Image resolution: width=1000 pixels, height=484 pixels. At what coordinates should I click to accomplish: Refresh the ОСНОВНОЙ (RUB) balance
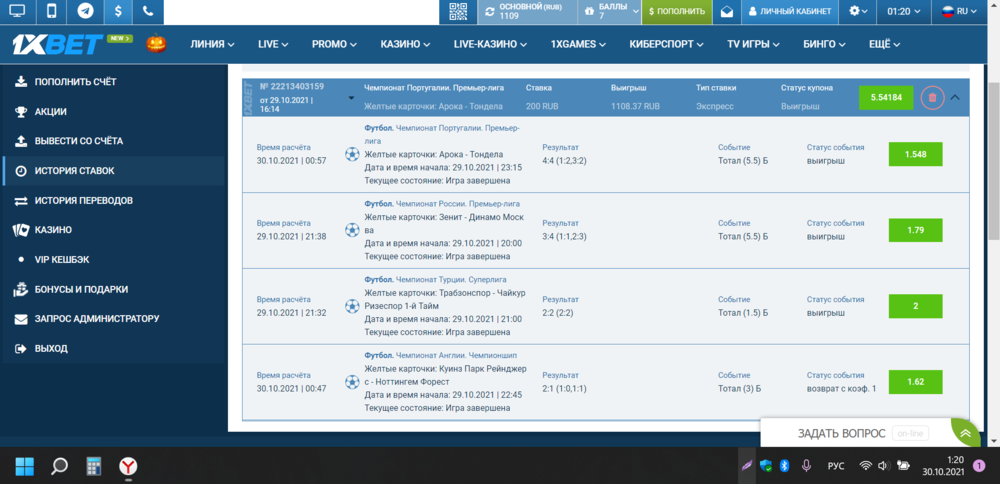click(490, 11)
